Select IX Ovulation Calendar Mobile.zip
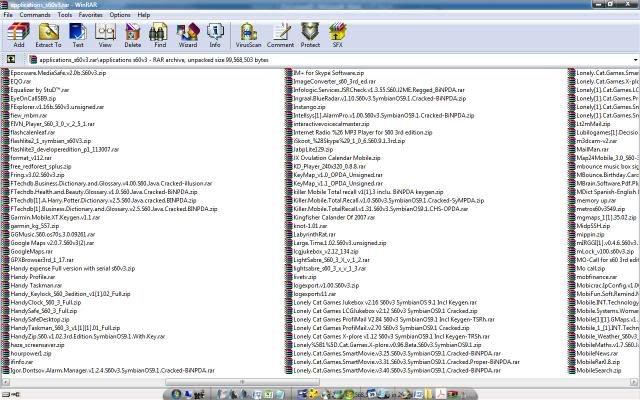 [337, 158]
